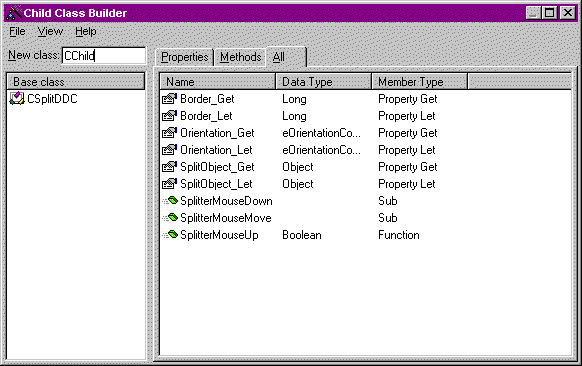Click the CSplitDDC base class icon

pyautogui.click(x=17, y=99)
